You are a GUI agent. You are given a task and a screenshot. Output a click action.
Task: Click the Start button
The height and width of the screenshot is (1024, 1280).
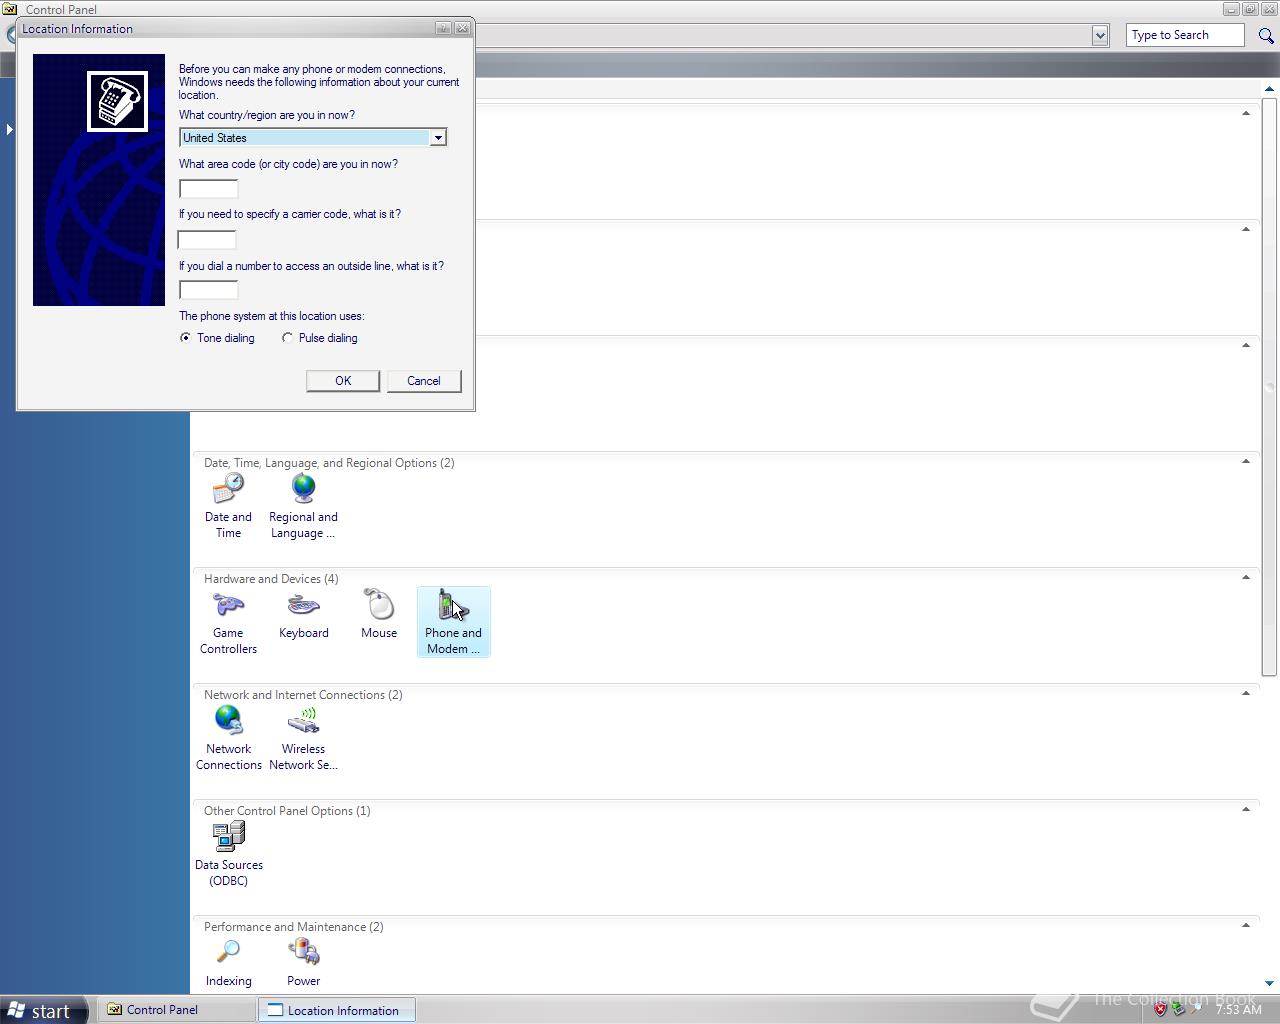pos(44,1010)
